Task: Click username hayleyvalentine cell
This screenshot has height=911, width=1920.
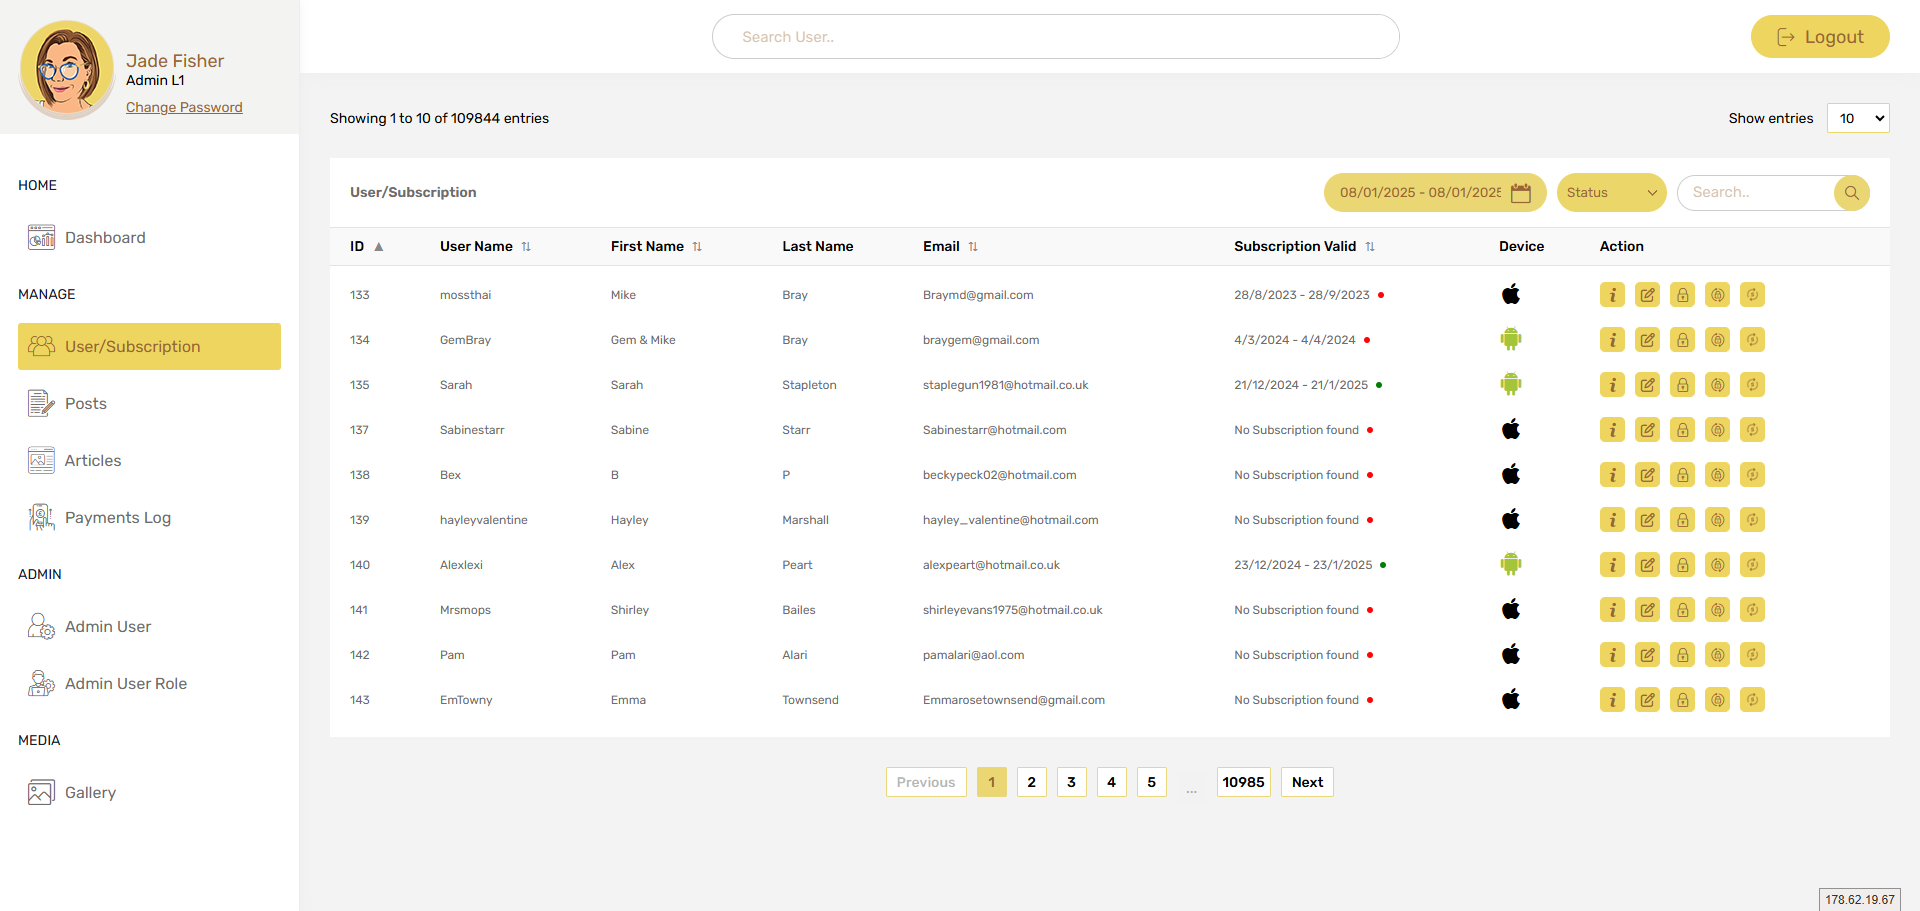Action: [x=484, y=520]
